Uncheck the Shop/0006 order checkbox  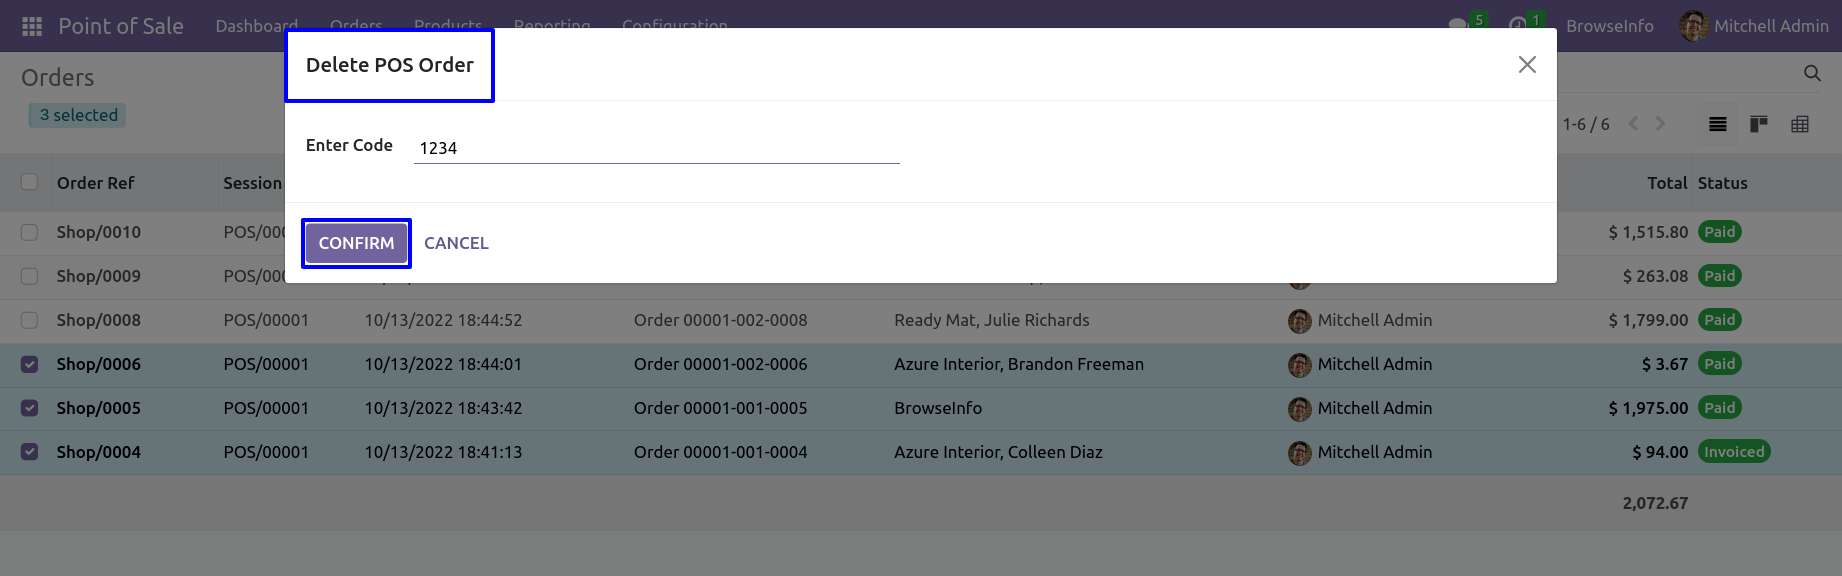[29, 364]
